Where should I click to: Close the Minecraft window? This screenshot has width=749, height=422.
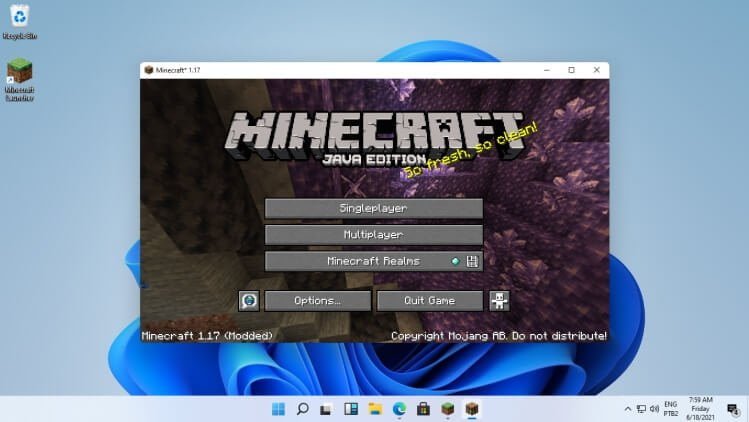(x=597, y=70)
